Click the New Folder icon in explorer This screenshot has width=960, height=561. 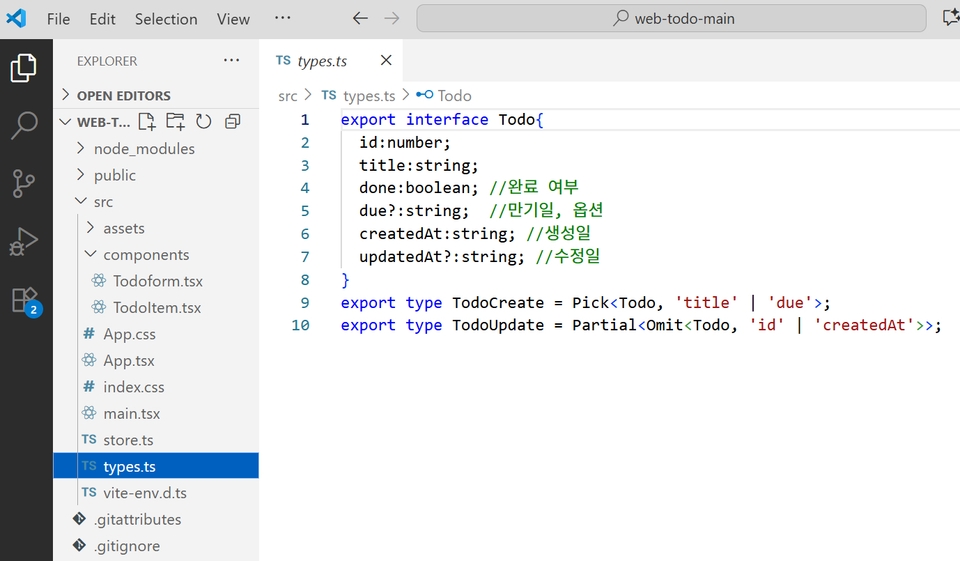[175, 122]
